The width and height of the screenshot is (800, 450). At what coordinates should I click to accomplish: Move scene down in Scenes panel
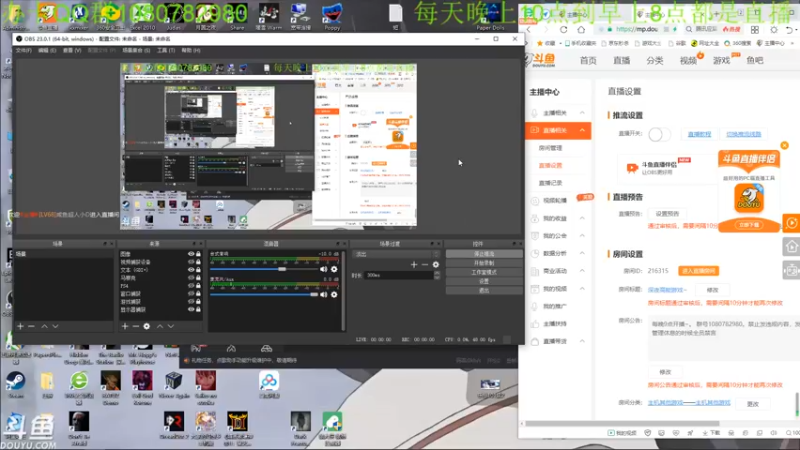click(55, 326)
